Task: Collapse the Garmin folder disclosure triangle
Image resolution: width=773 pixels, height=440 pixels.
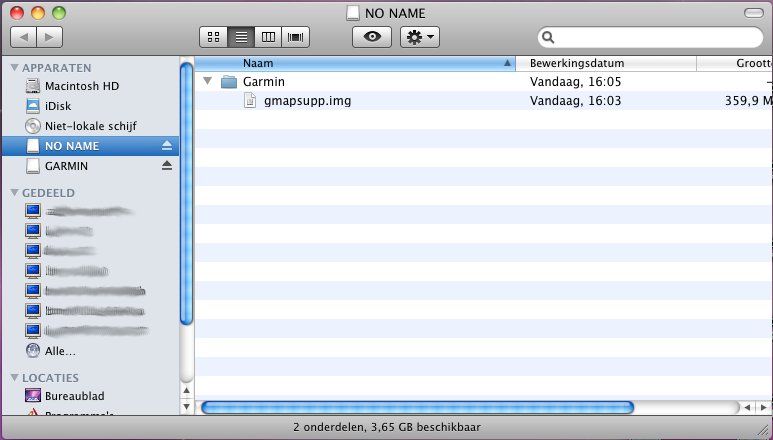Action: 208,81
